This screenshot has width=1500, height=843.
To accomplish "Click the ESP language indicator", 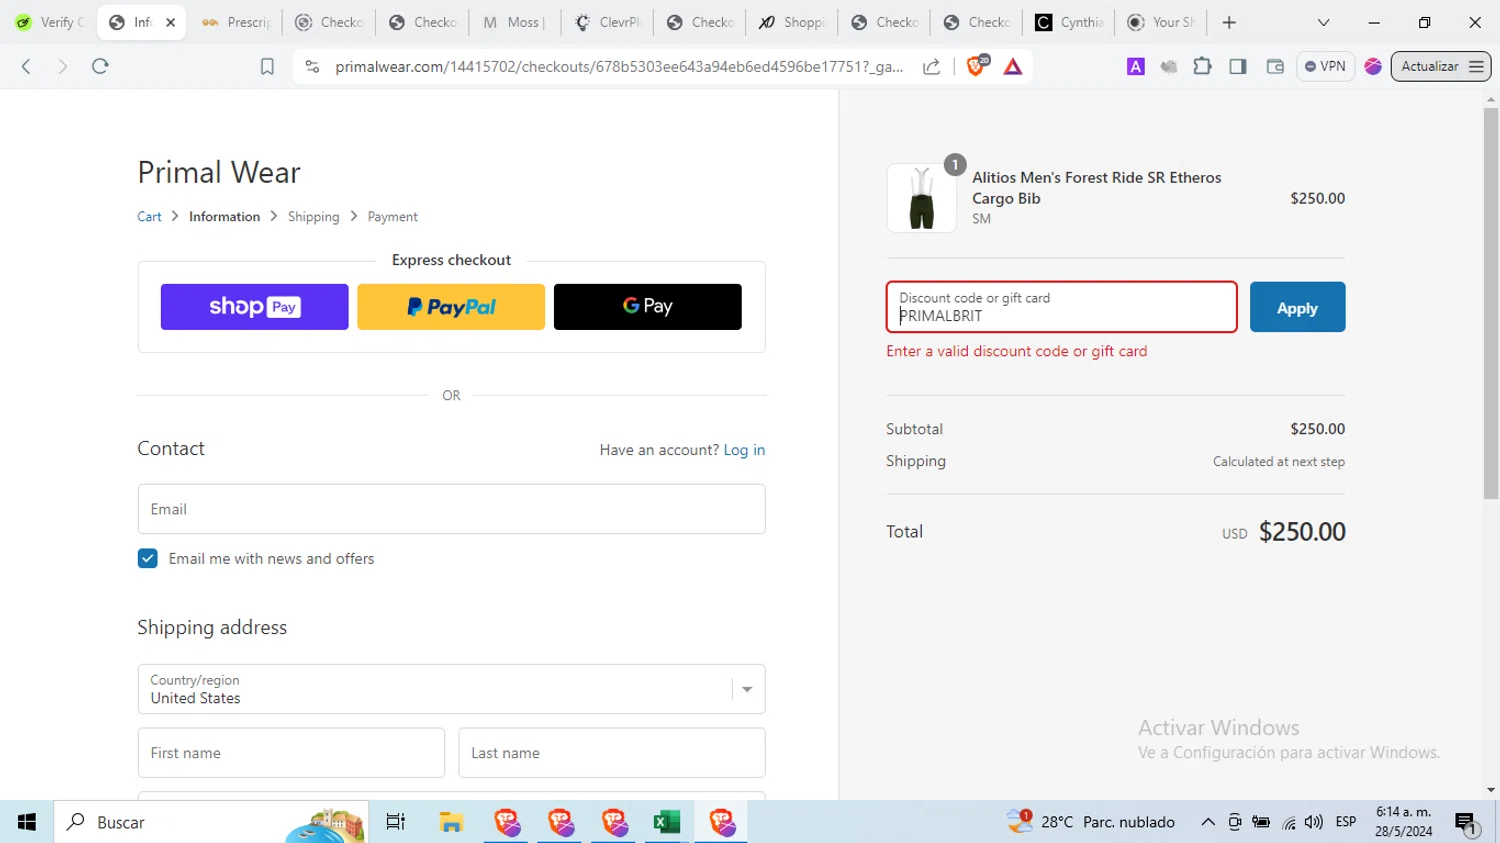I will tap(1346, 822).
